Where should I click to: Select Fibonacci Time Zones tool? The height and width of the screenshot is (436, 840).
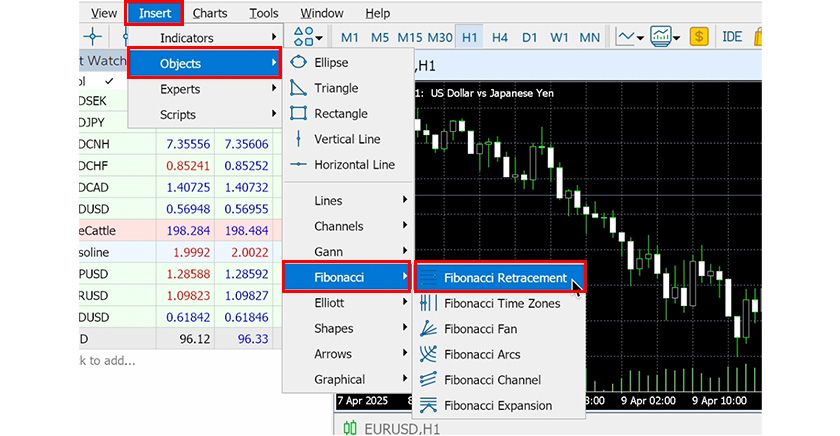(x=501, y=303)
